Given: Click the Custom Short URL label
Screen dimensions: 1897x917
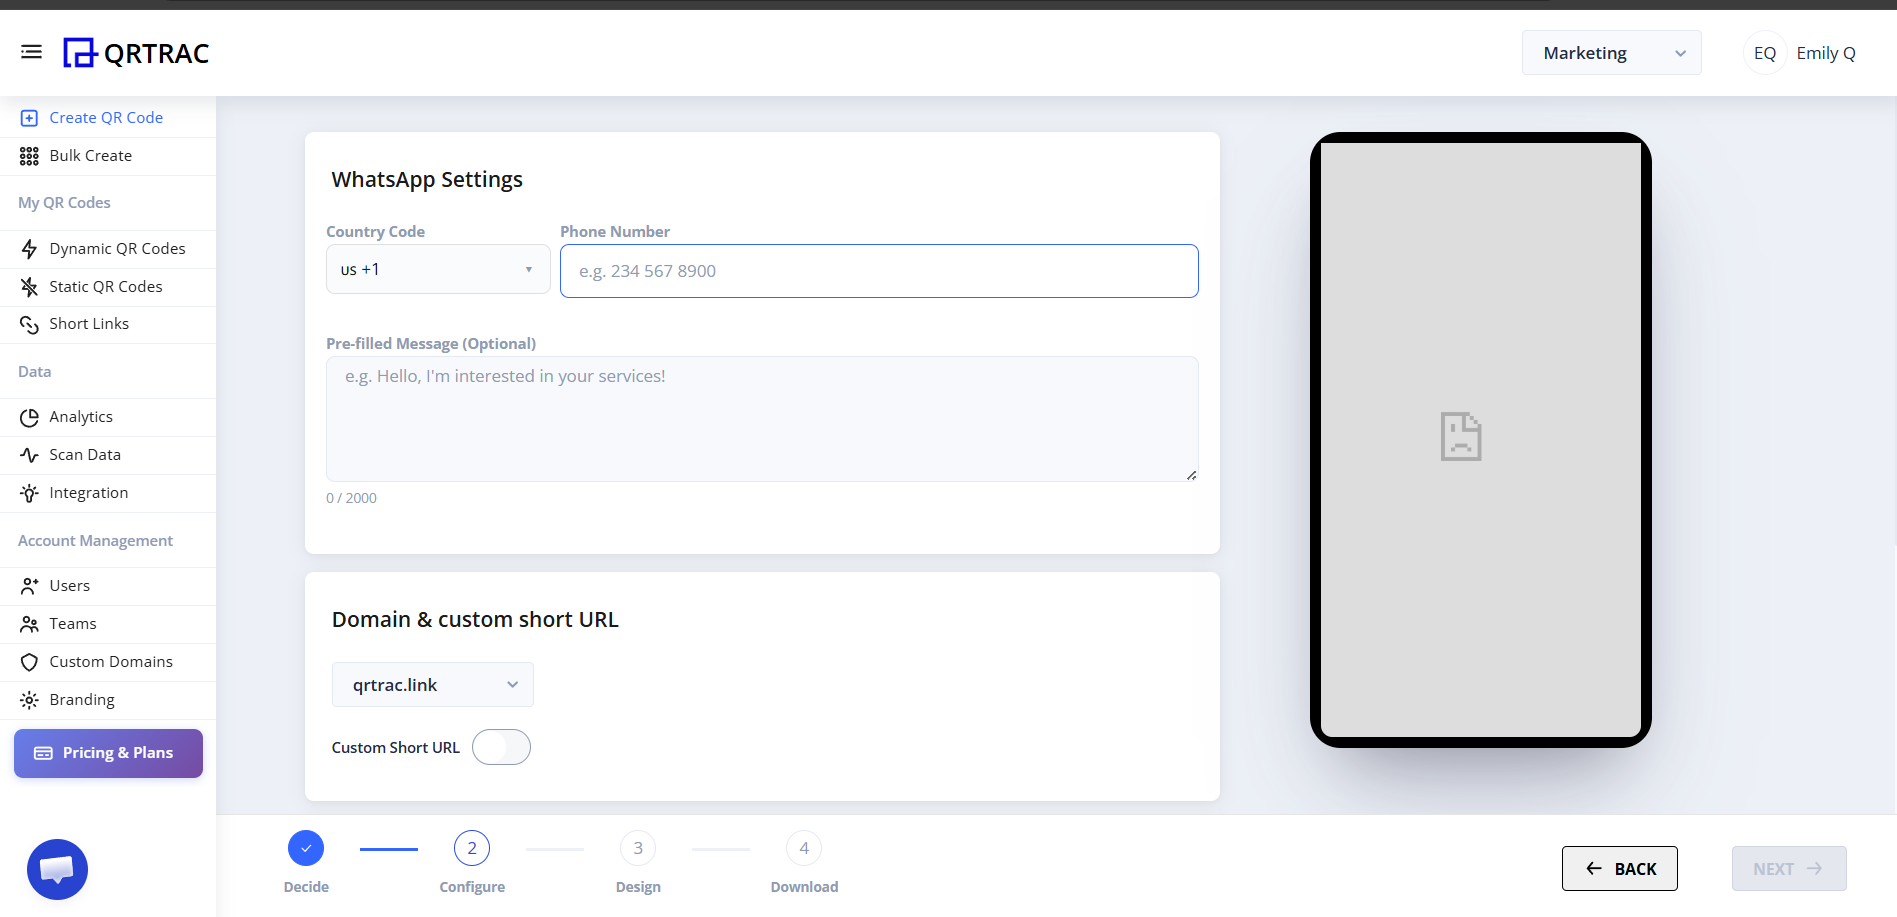Looking at the screenshot, I should 396,748.
